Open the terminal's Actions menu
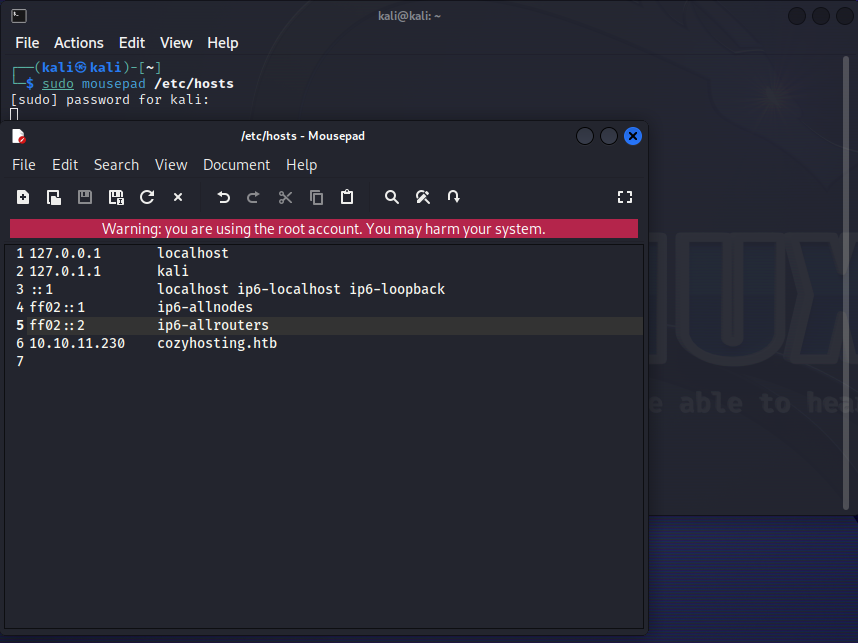 pyautogui.click(x=79, y=43)
